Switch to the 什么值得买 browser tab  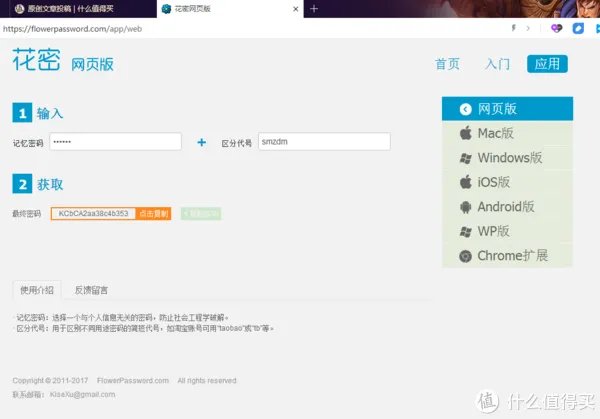click(78, 9)
